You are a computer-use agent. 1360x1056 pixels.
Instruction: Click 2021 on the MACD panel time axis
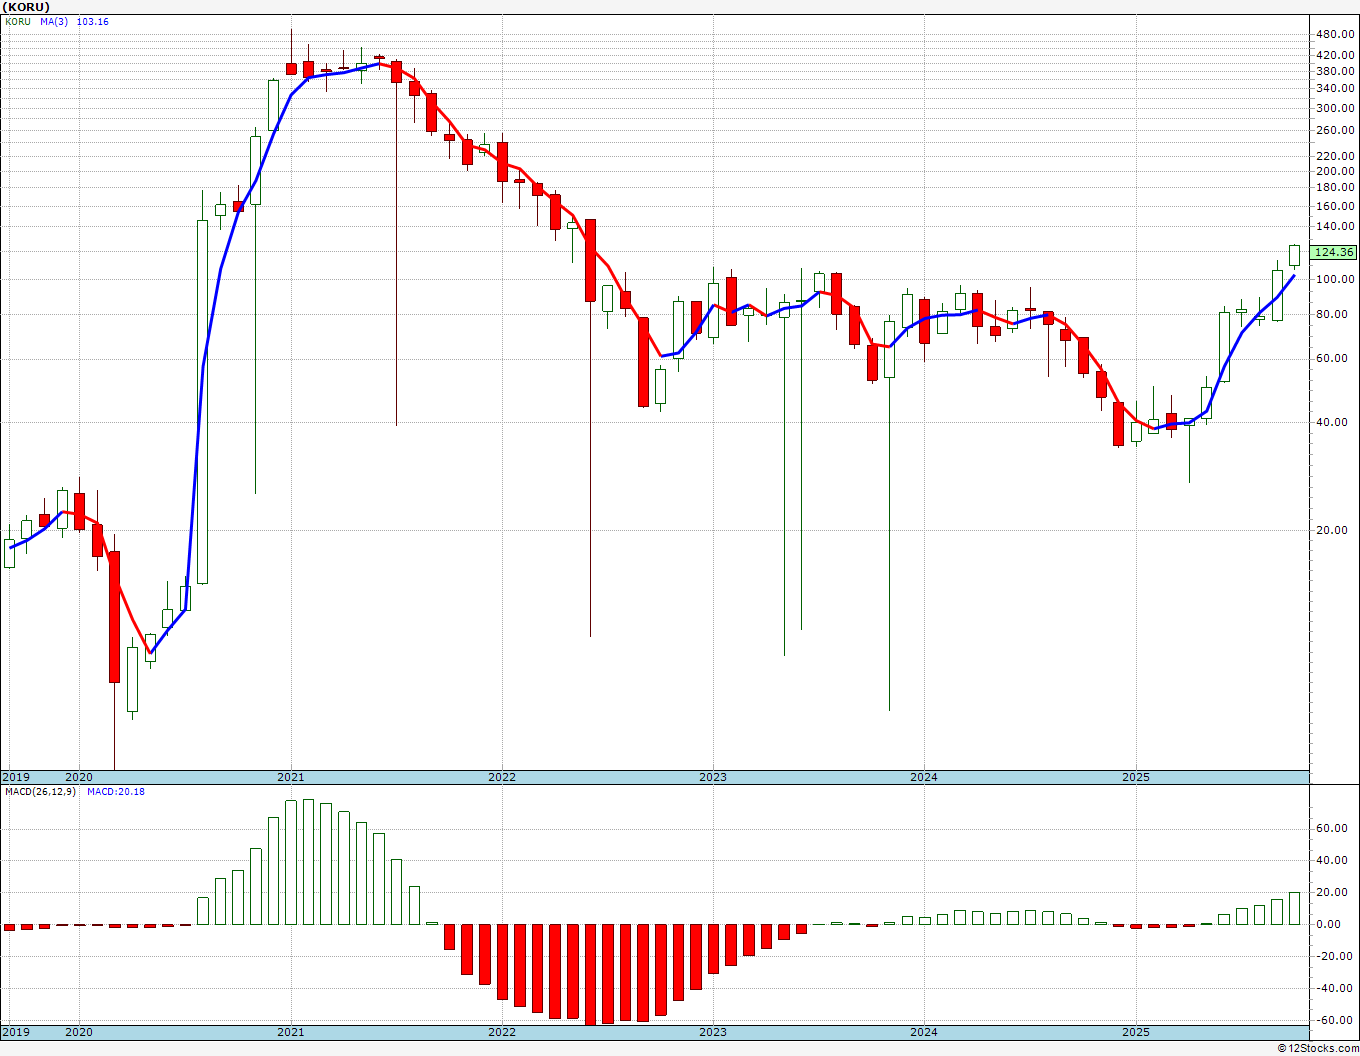tap(291, 1032)
